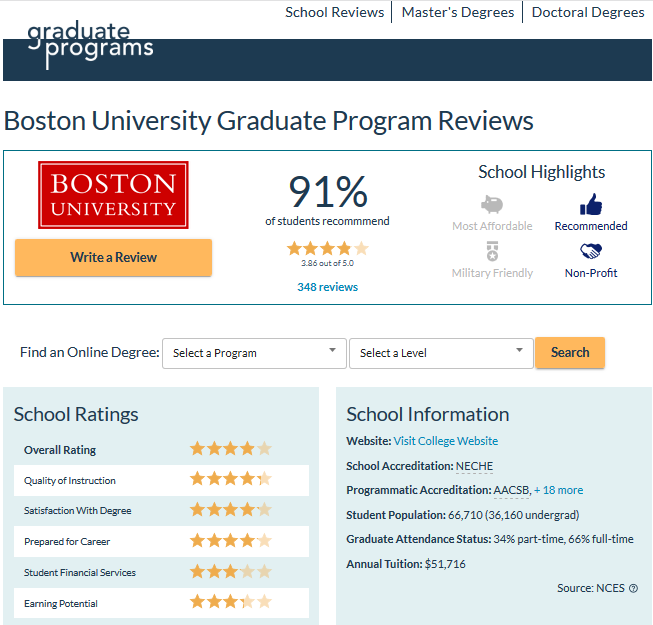Click the Recommended thumbs-up icon
Screen dimensions: 653x625
[x=591, y=204]
